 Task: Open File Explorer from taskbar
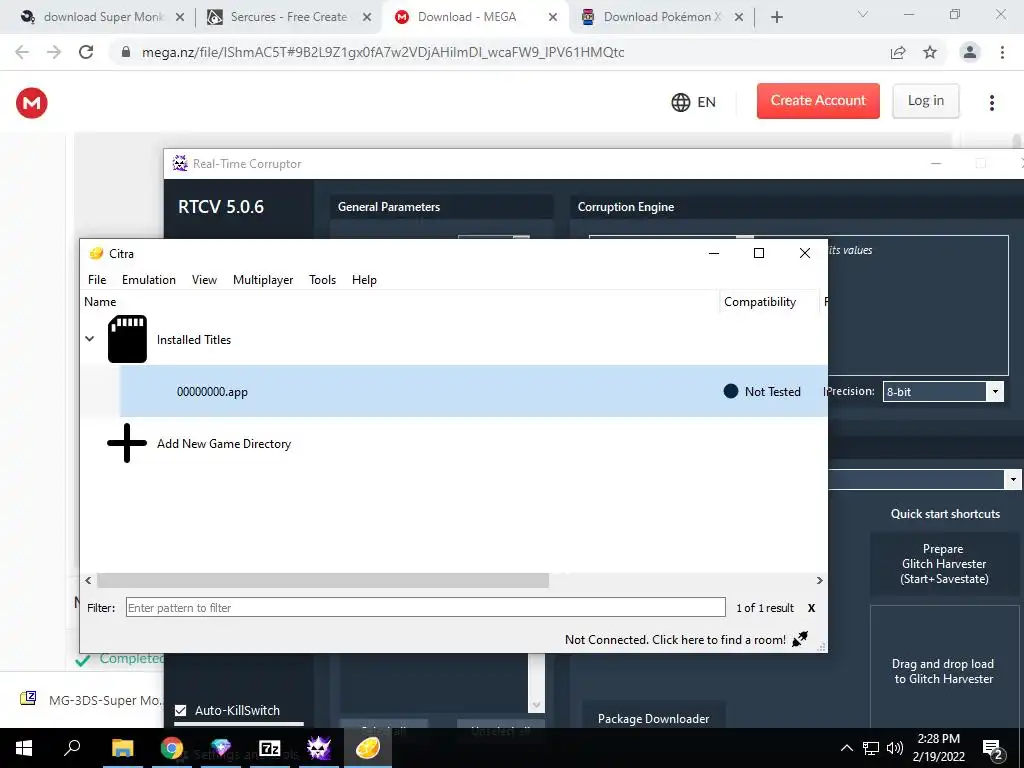[x=122, y=748]
